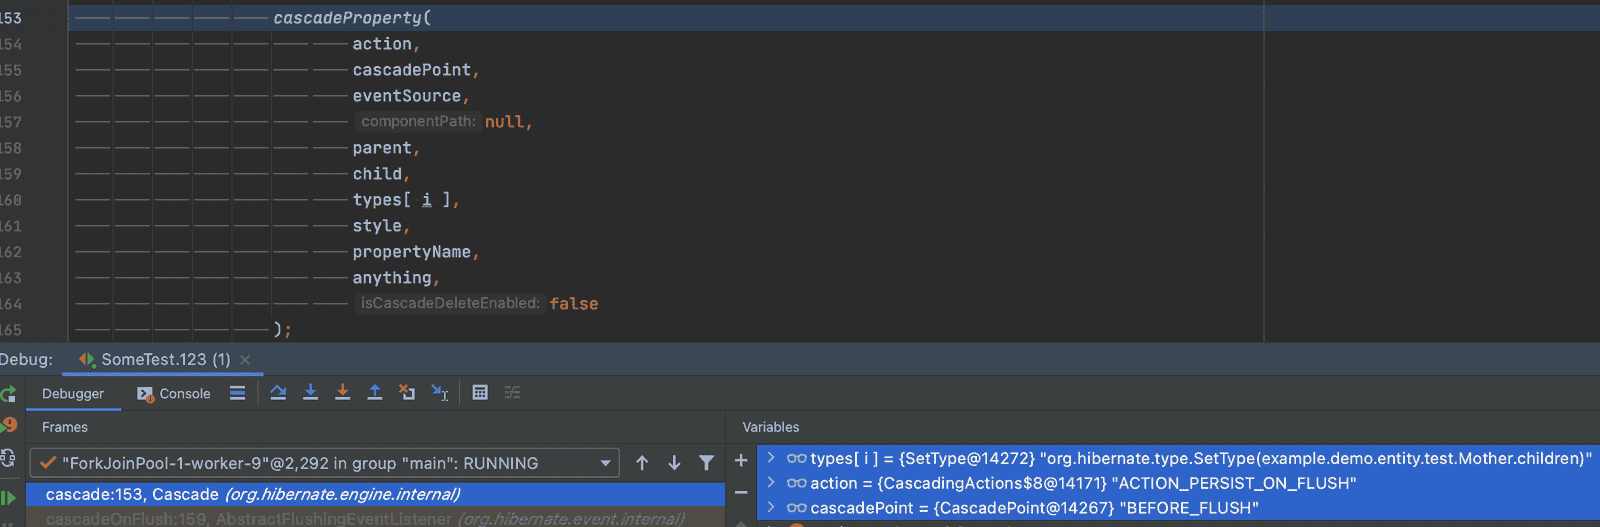1600x527 pixels.
Task: Add a new watch with plus icon
Action: [x=741, y=461]
